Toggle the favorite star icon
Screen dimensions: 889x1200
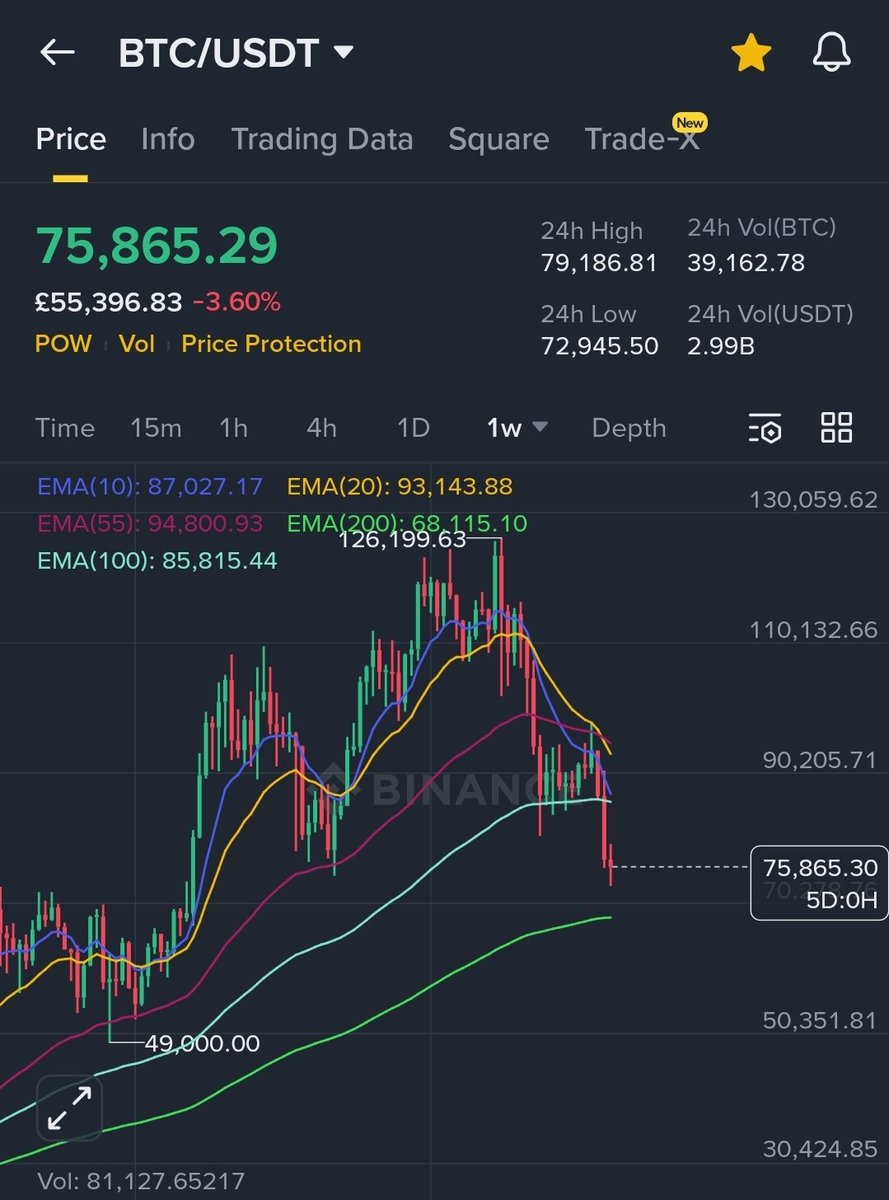click(x=751, y=52)
